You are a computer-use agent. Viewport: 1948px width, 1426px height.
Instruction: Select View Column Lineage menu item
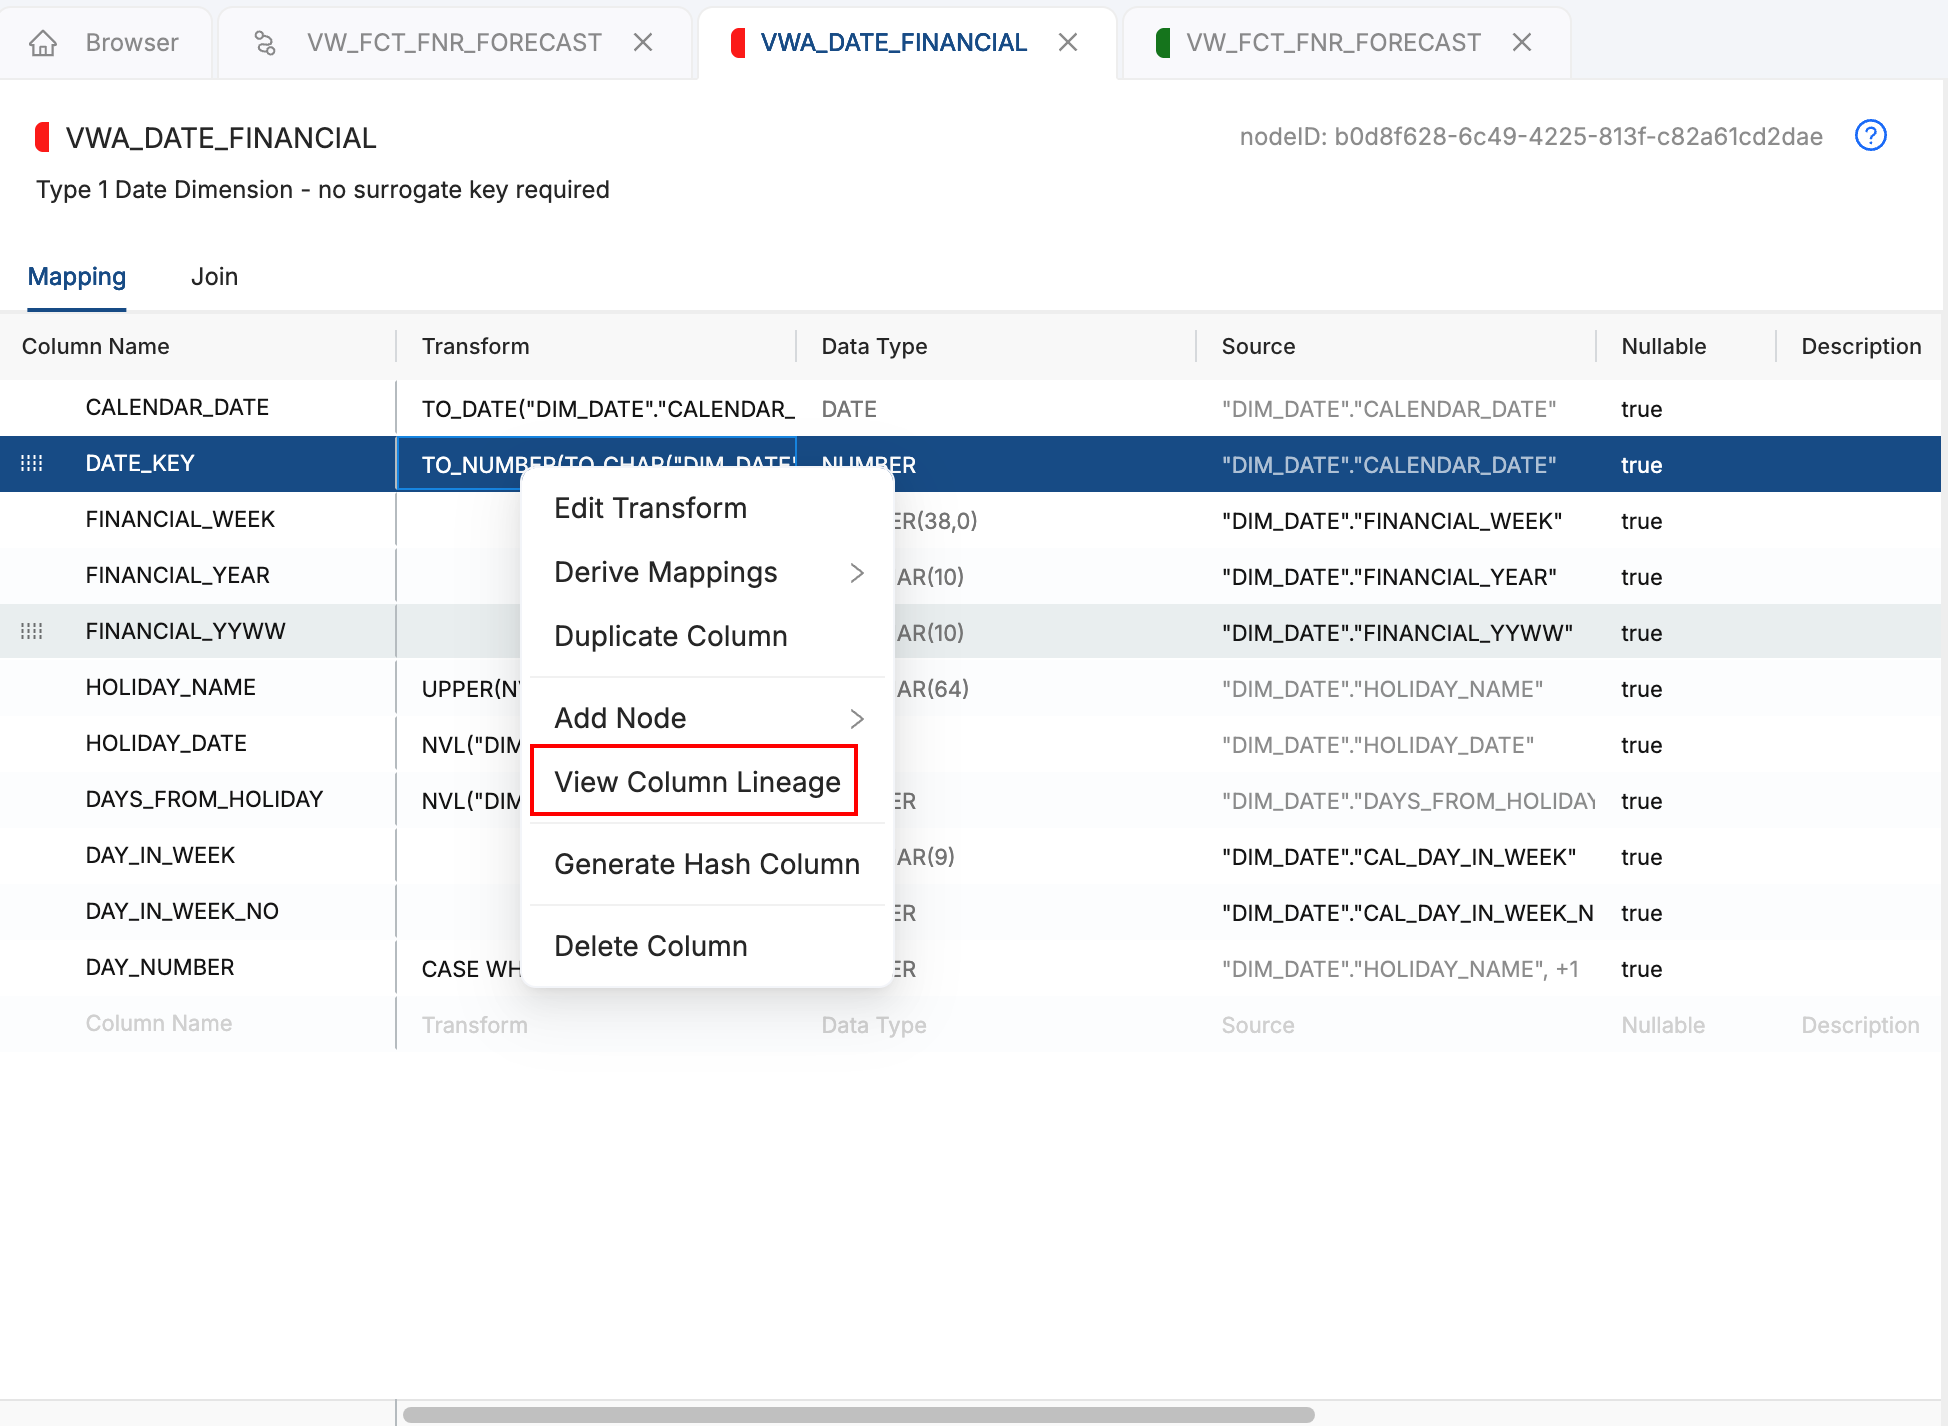(x=697, y=782)
